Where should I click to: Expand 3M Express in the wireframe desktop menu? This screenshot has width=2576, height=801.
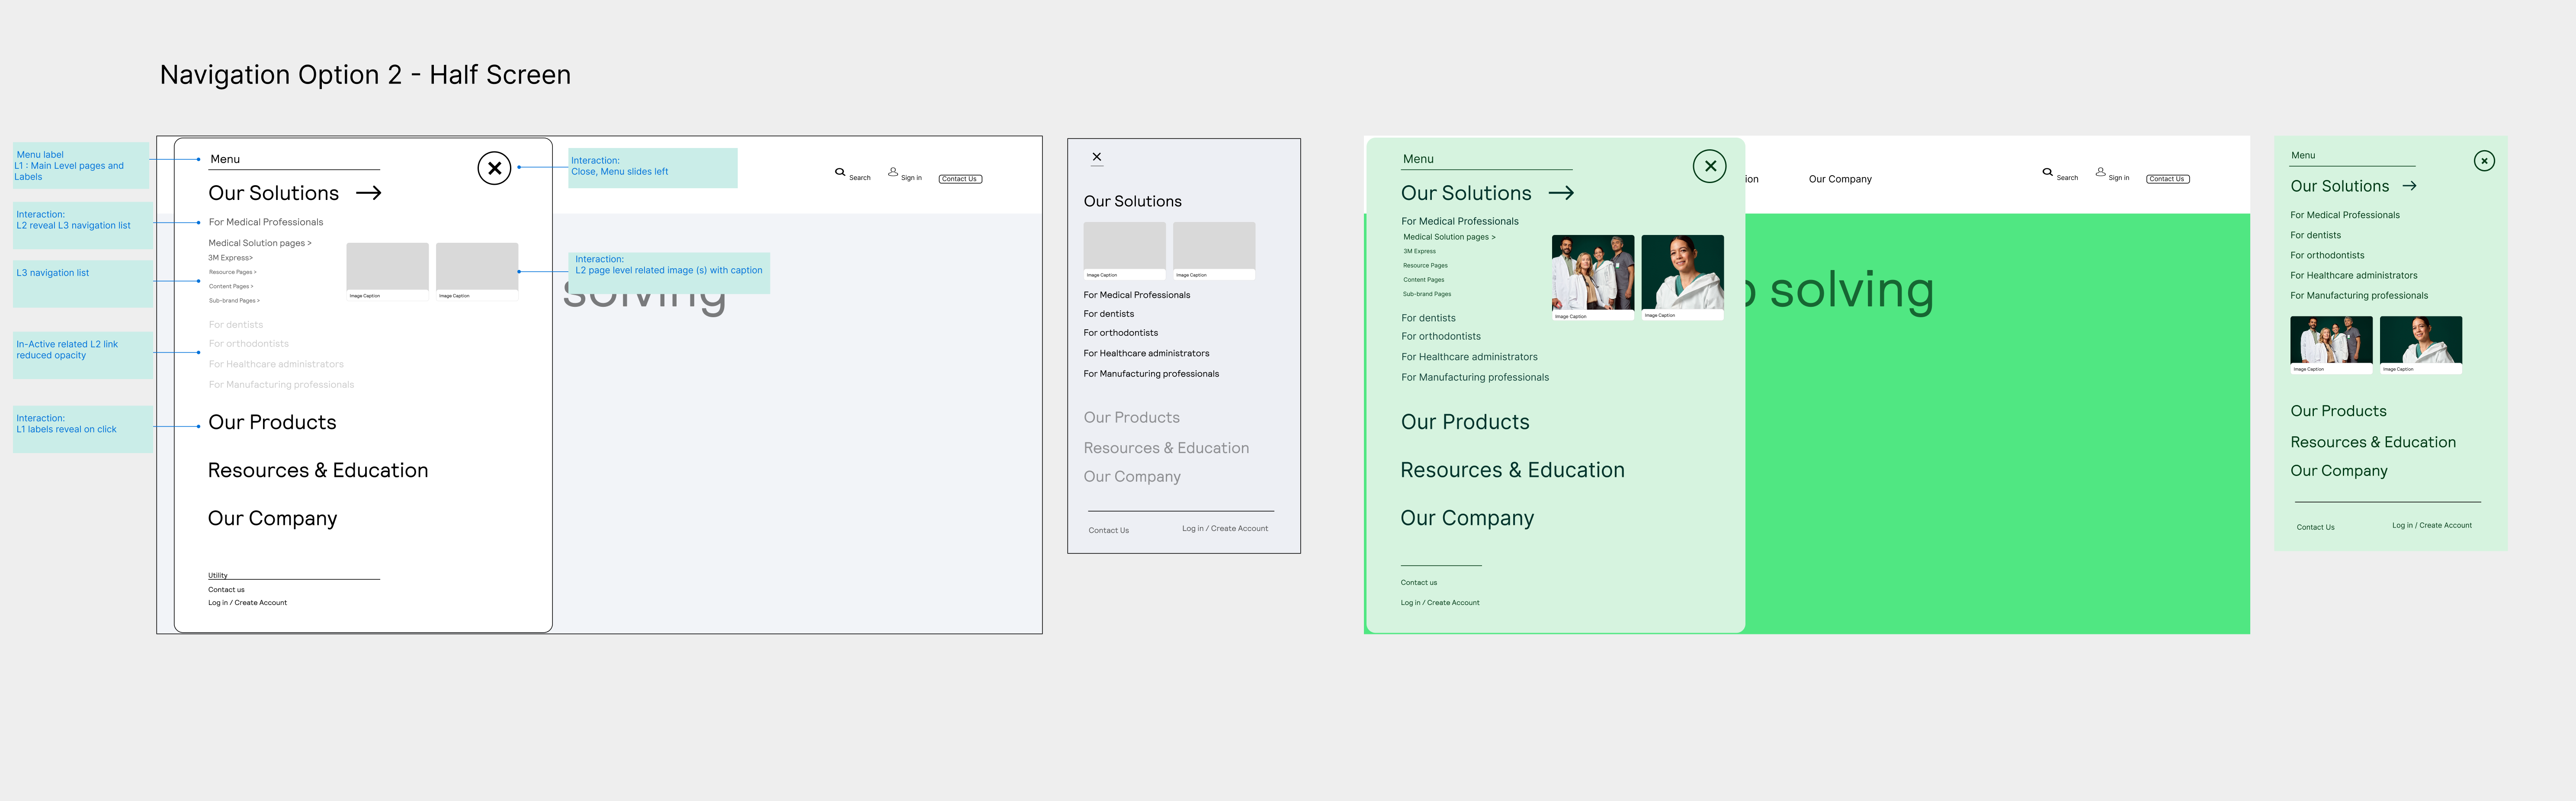pos(231,258)
